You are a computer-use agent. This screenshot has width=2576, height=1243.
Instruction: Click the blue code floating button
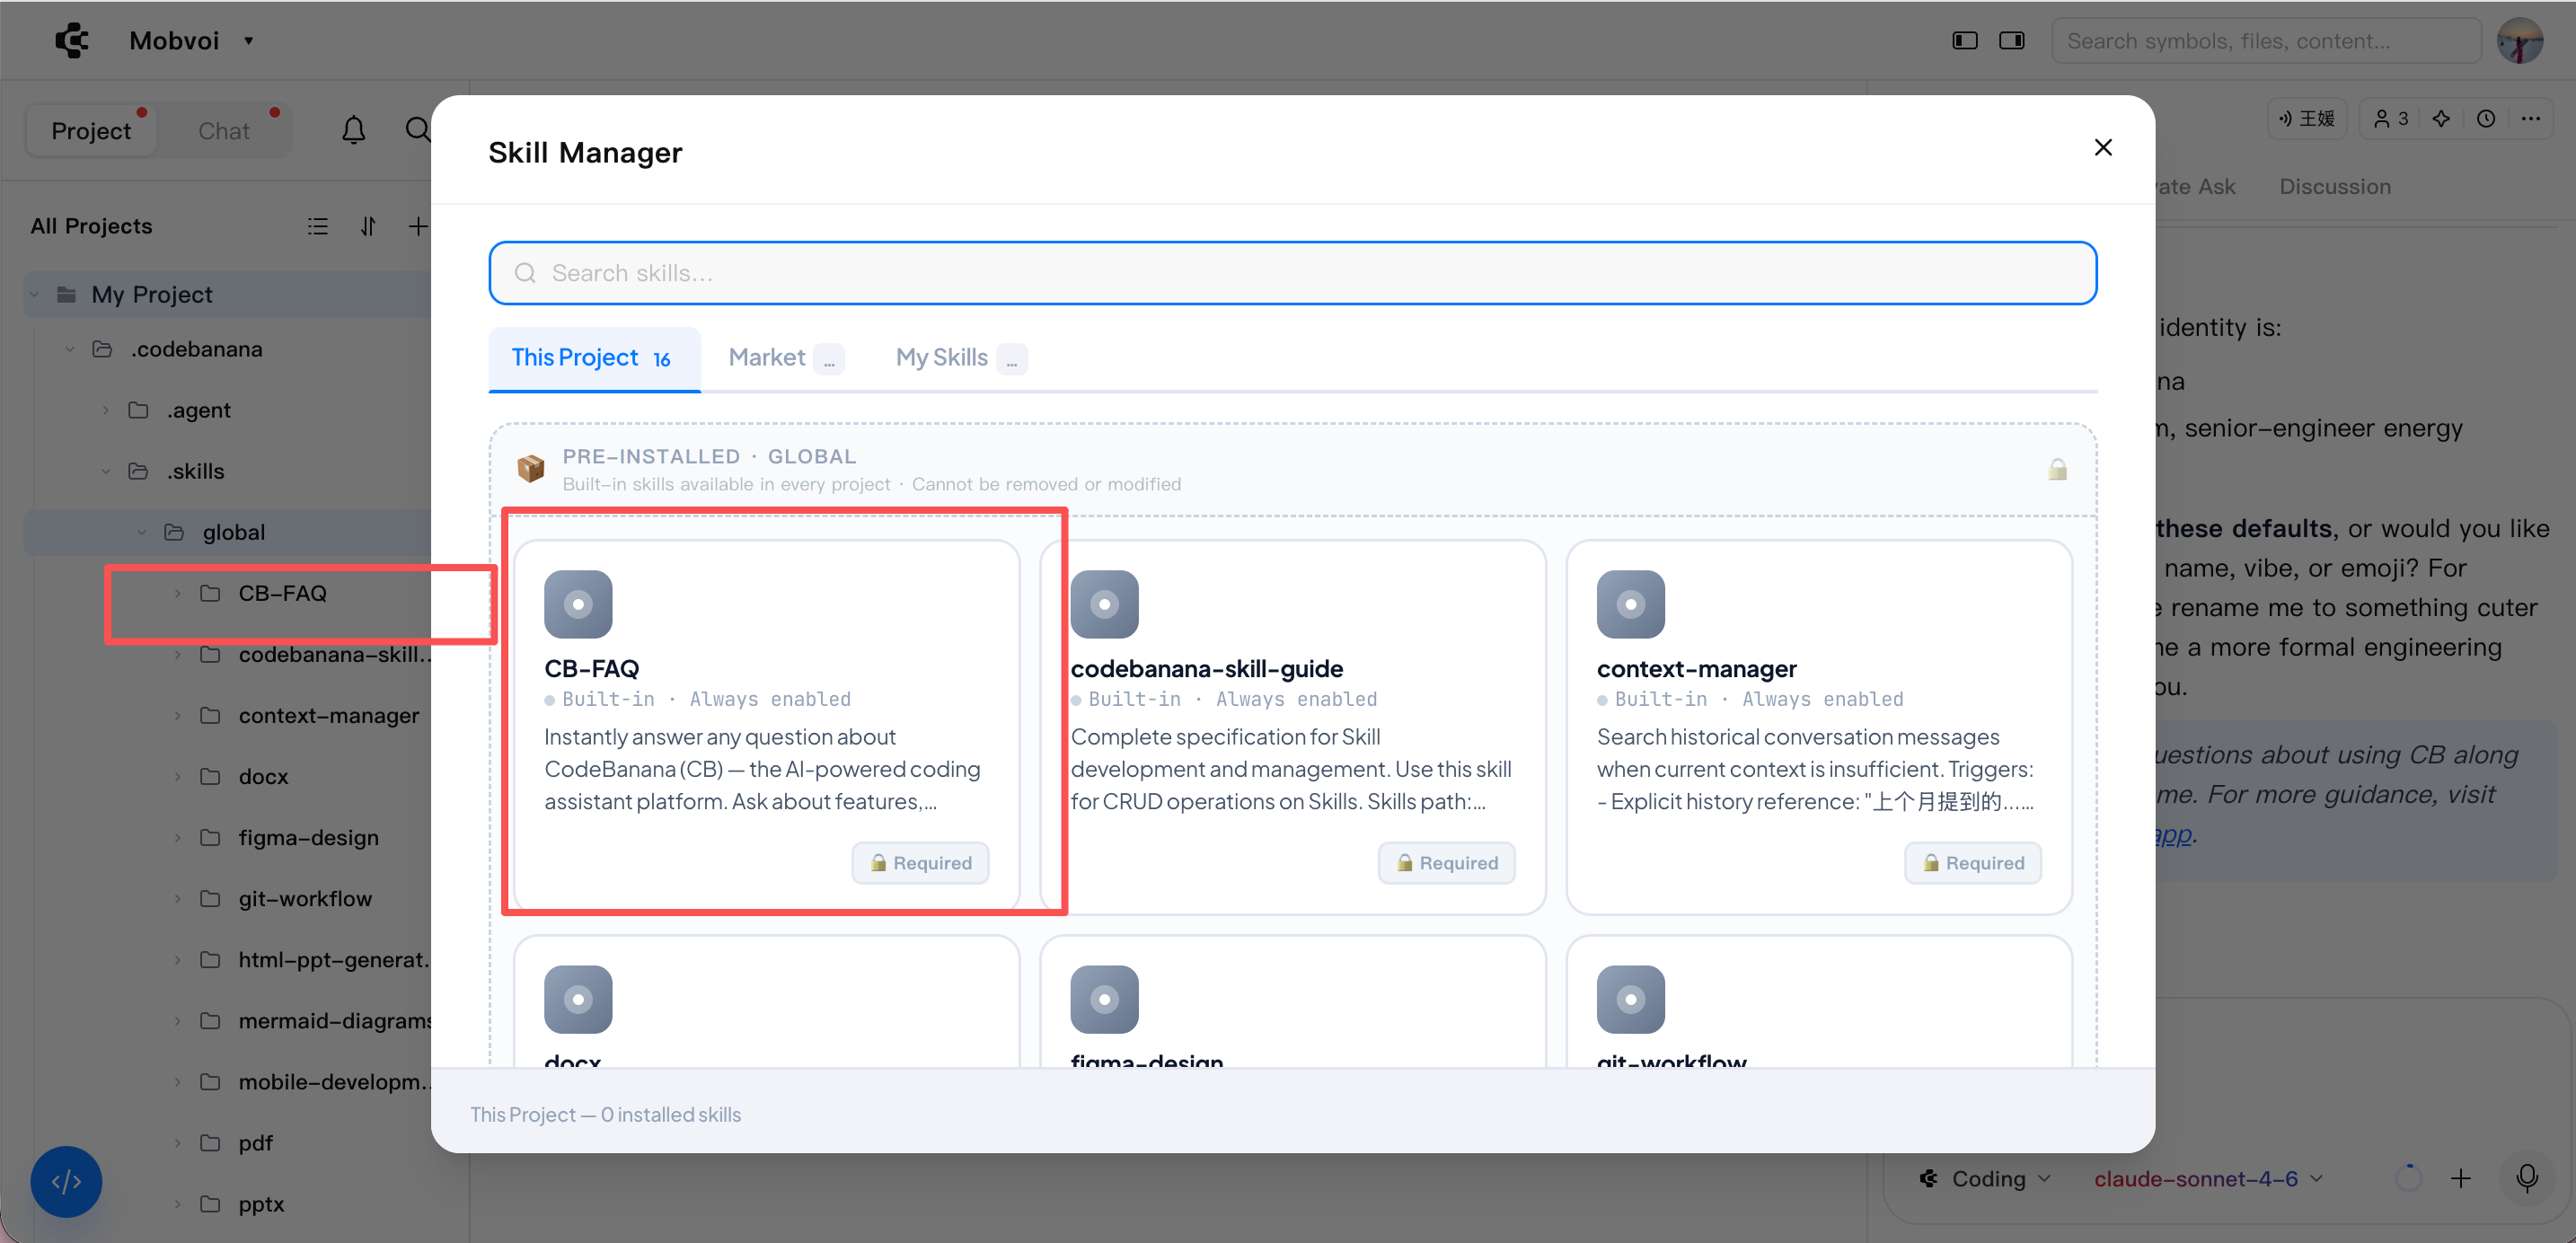click(x=66, y=1181)
